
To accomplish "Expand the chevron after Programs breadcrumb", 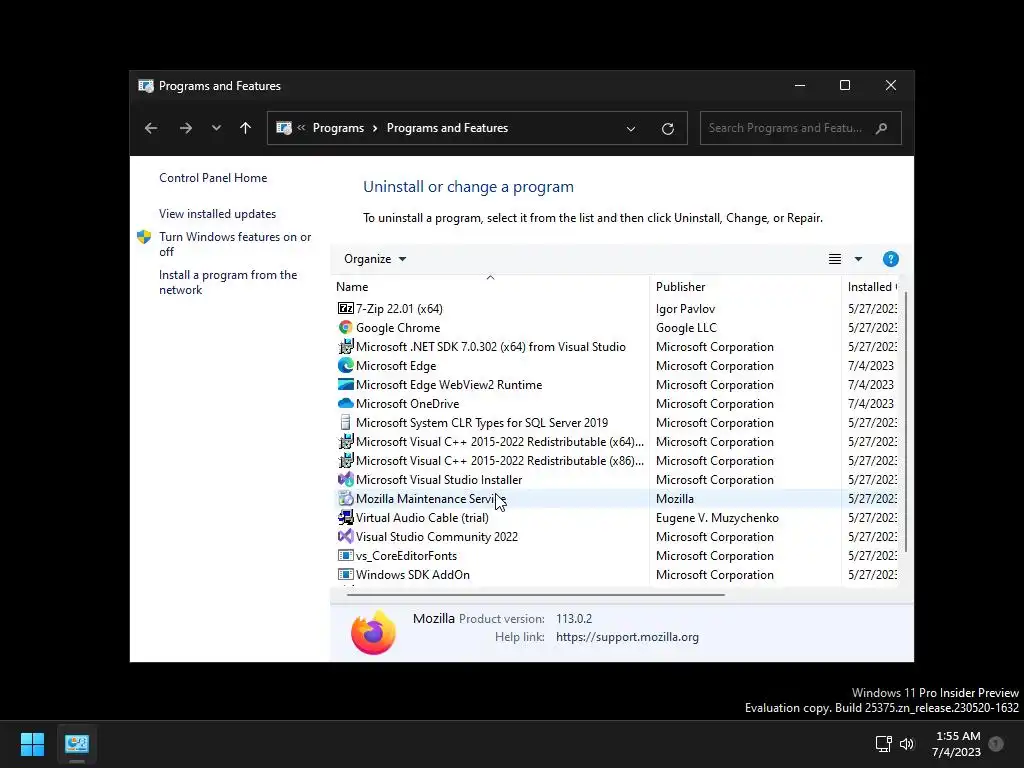I will click(375, 128).
